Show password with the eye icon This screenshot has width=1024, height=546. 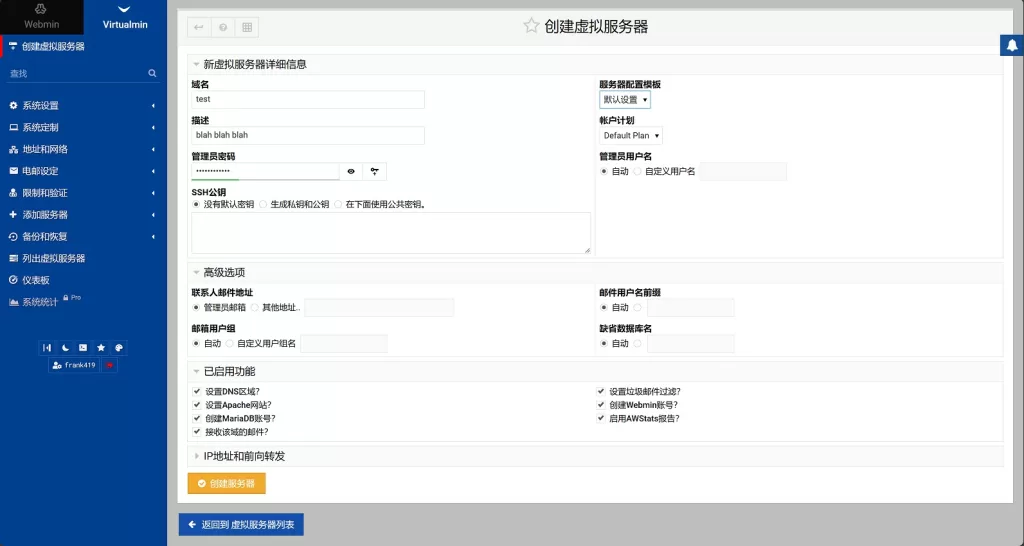tap(351, 172)
